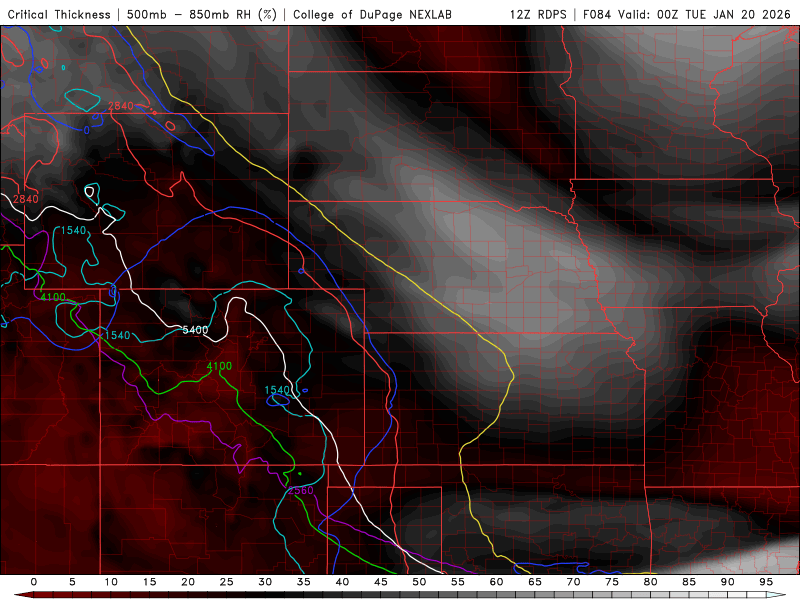Screen dimensions: 800x600
Task: Click the "90" tick label on the color bar
Action: point(728,582)
